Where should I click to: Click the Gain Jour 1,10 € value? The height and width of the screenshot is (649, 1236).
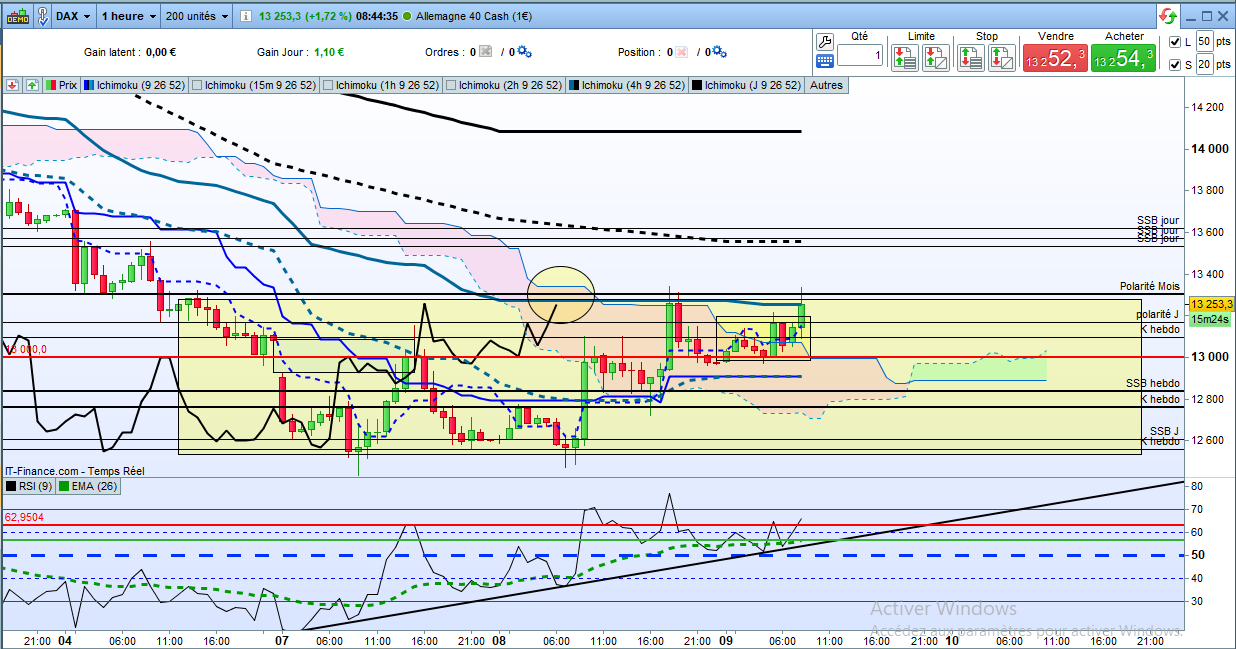pyautogui.click(x=329, y=52)
